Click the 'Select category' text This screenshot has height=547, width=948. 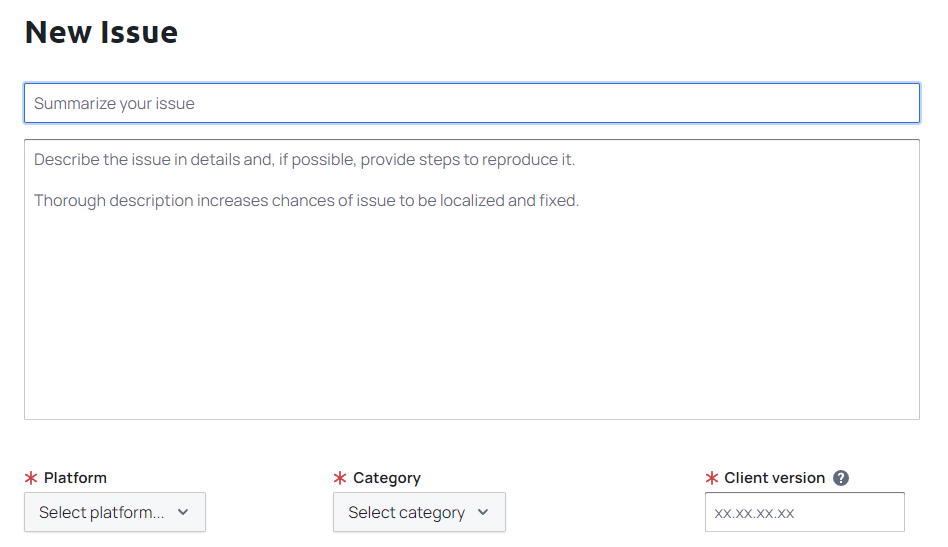406,512
